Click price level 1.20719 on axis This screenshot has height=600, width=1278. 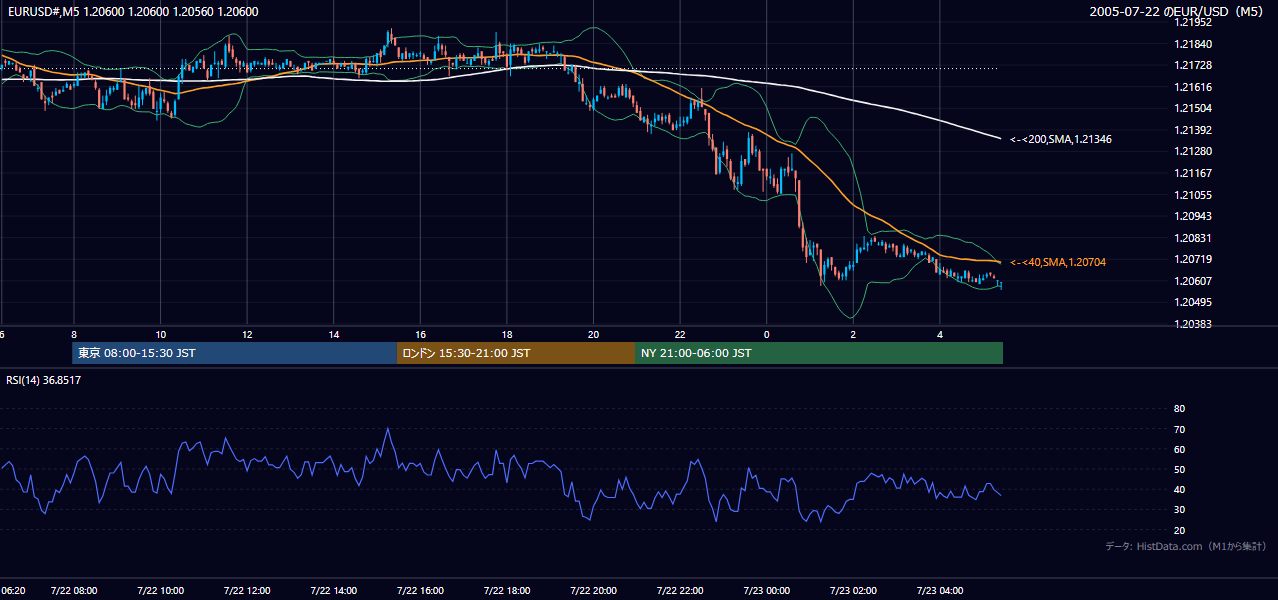1192,259
